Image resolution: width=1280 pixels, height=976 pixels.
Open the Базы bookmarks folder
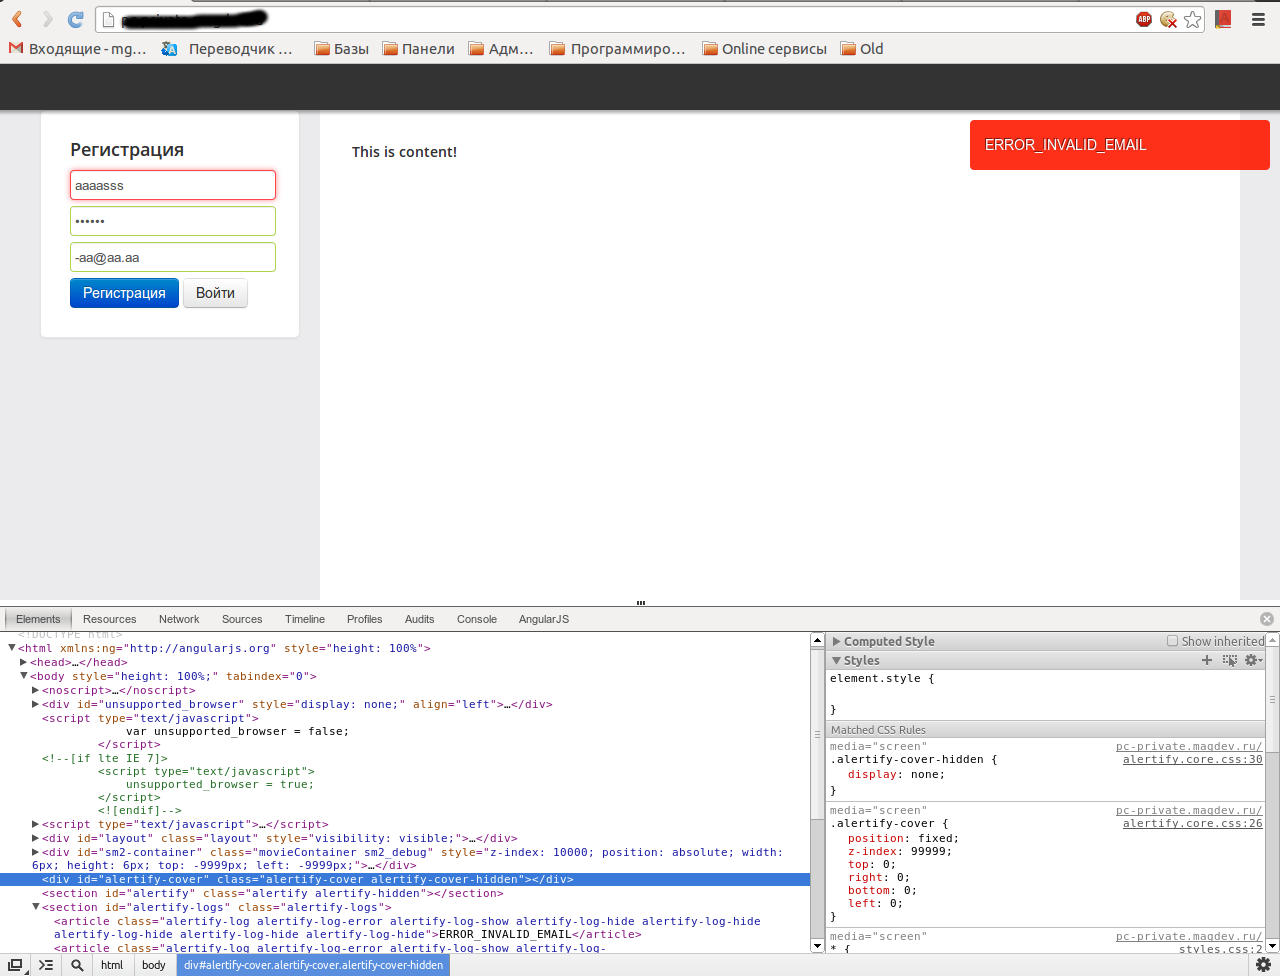pos(341,48)
